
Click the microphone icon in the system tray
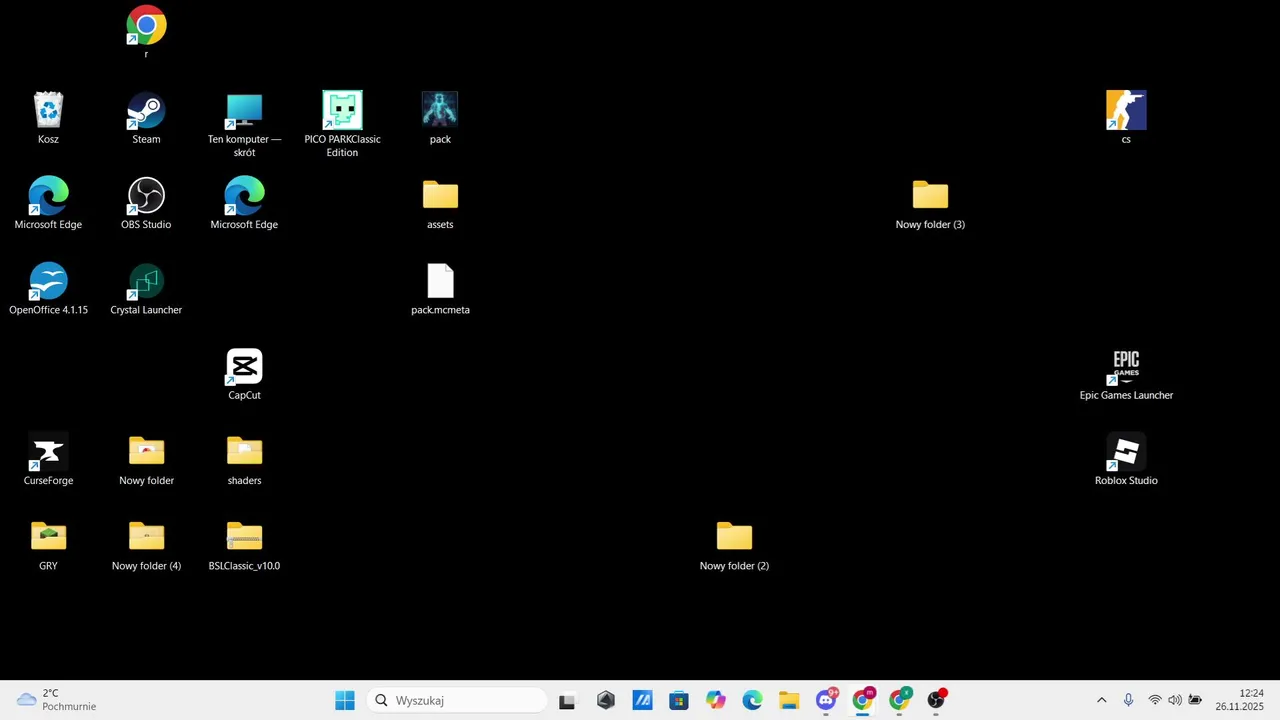tap(1128, 700)
